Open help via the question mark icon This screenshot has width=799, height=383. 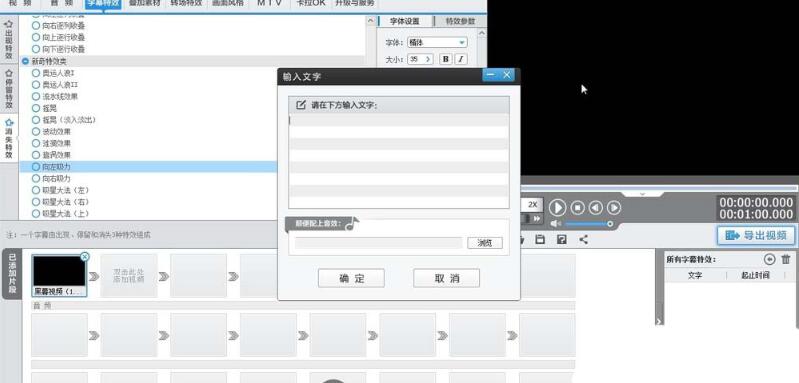562,239
